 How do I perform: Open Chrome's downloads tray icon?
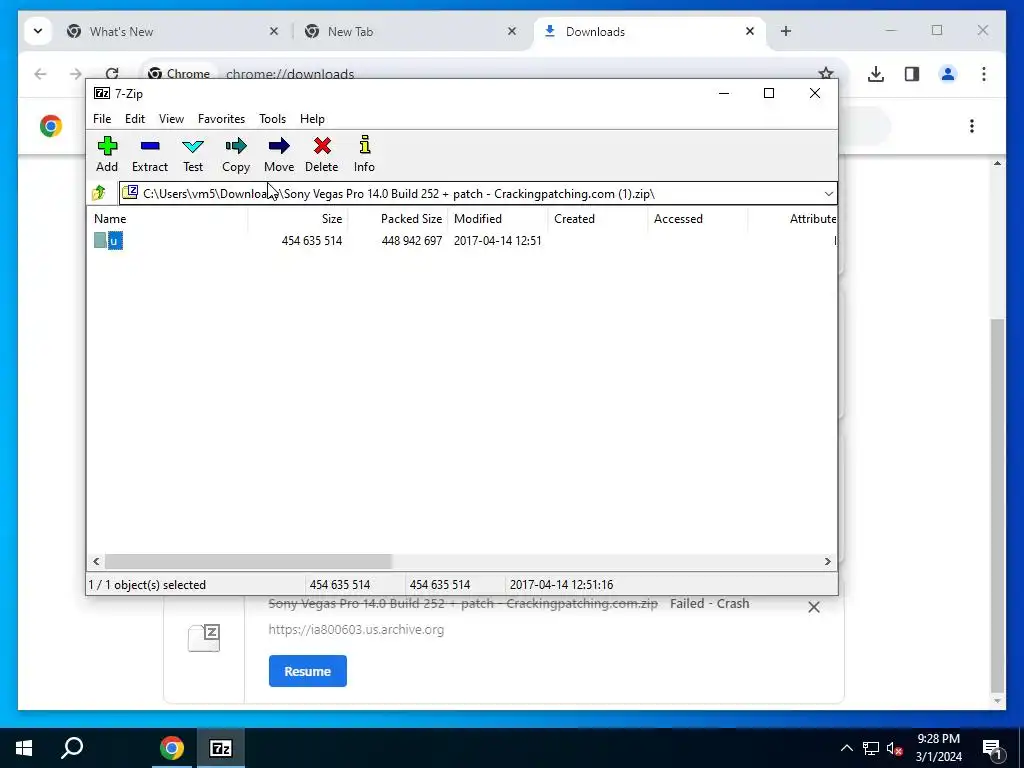pyautogui.click(x=876, y=74)
